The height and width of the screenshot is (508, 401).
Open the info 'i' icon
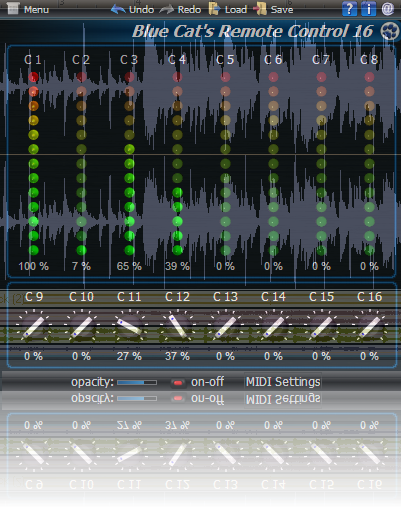tap(368, 9)
